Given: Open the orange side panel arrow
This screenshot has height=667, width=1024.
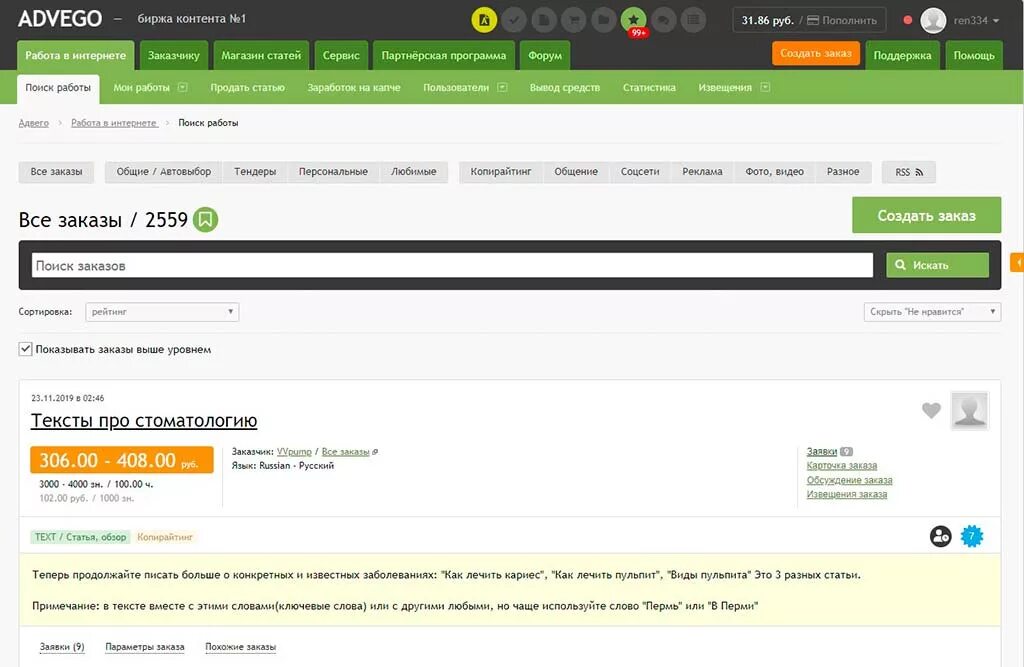Looking at the screenshot, I should pyautogui.click(x=1017, y=263).
